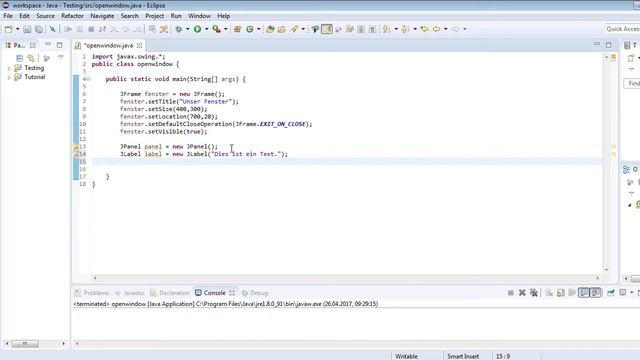The image size is (640, 360).
Task: Click the Scroll Lock icon in Console
Action: (x=561, y=293)
